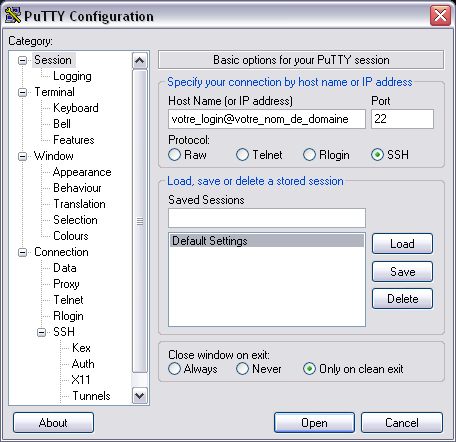Screen dimensions: 456x442
Task: Click the PuTTY icon in the title bar
Action: [x=13, y=15]
